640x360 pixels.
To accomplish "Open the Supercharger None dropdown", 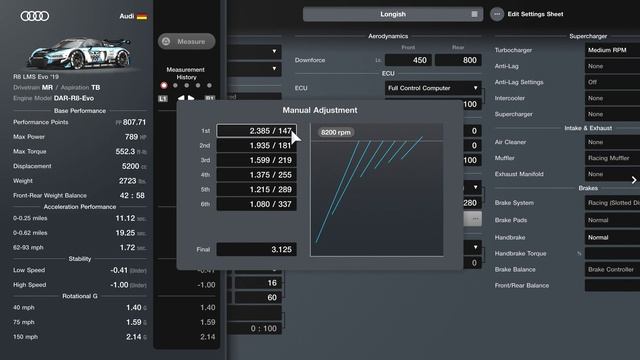I will 612,114.
